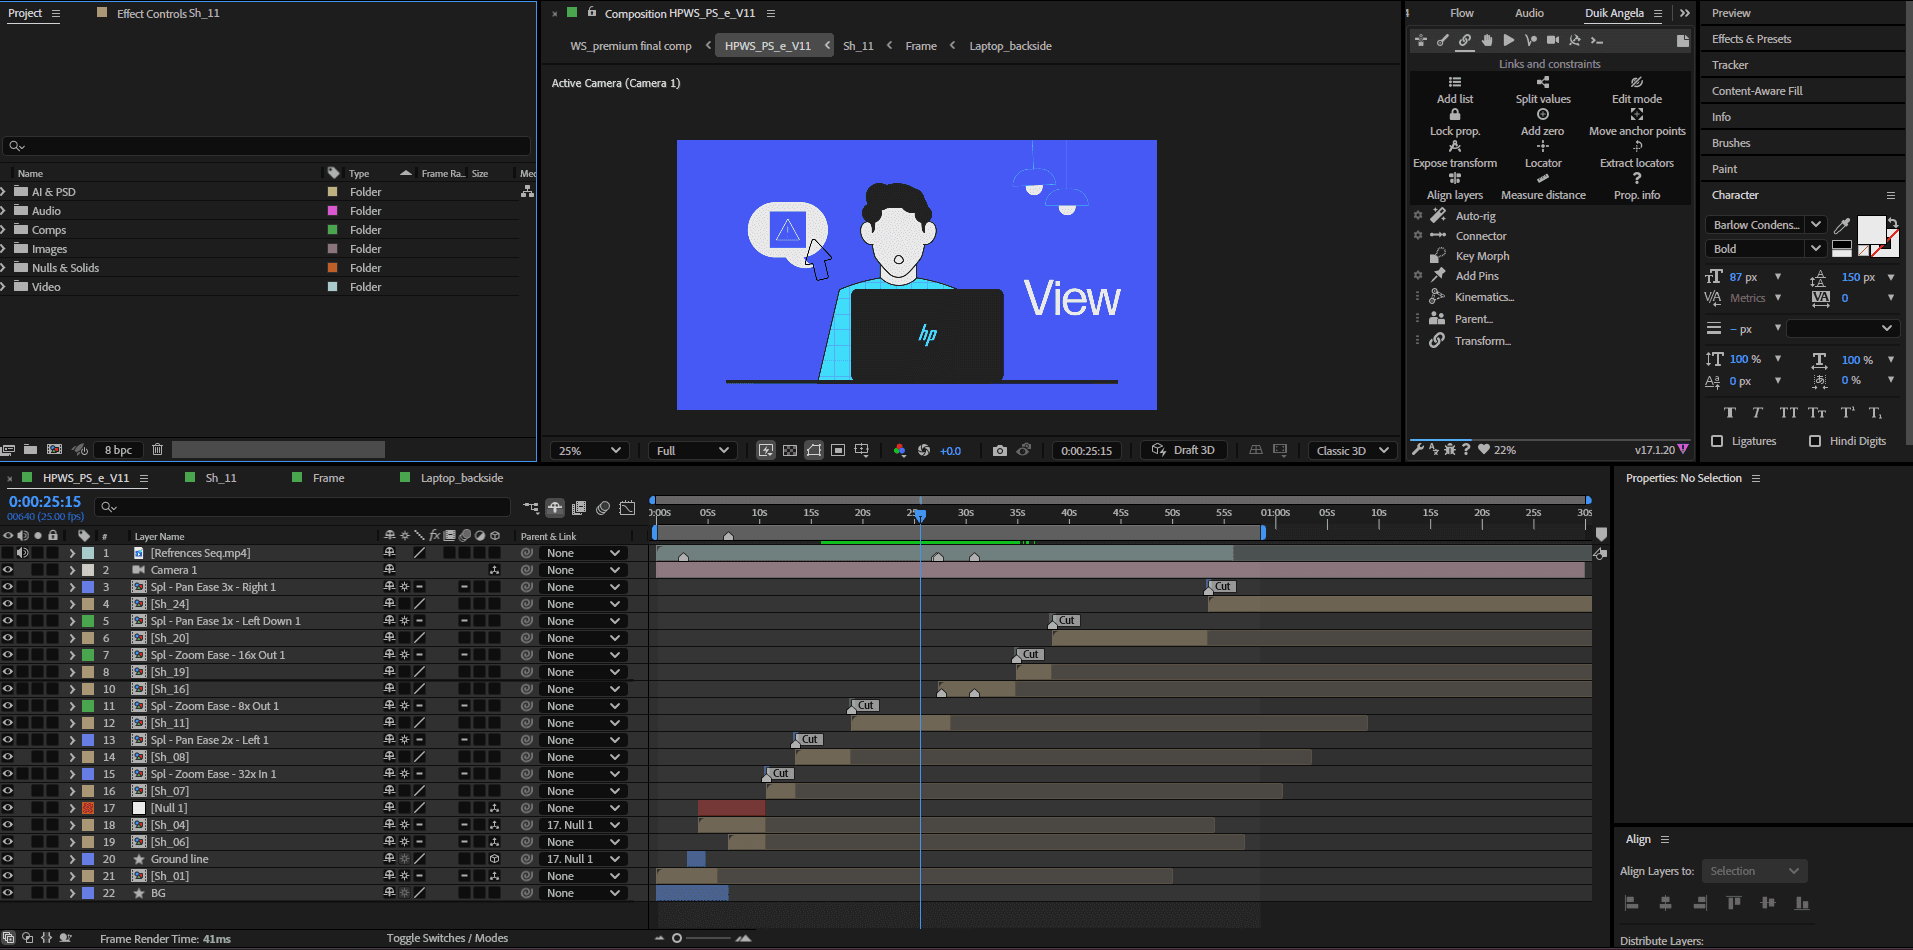
Task: Toggle mask and shape path visibility
Action: (x=814, y=450)
